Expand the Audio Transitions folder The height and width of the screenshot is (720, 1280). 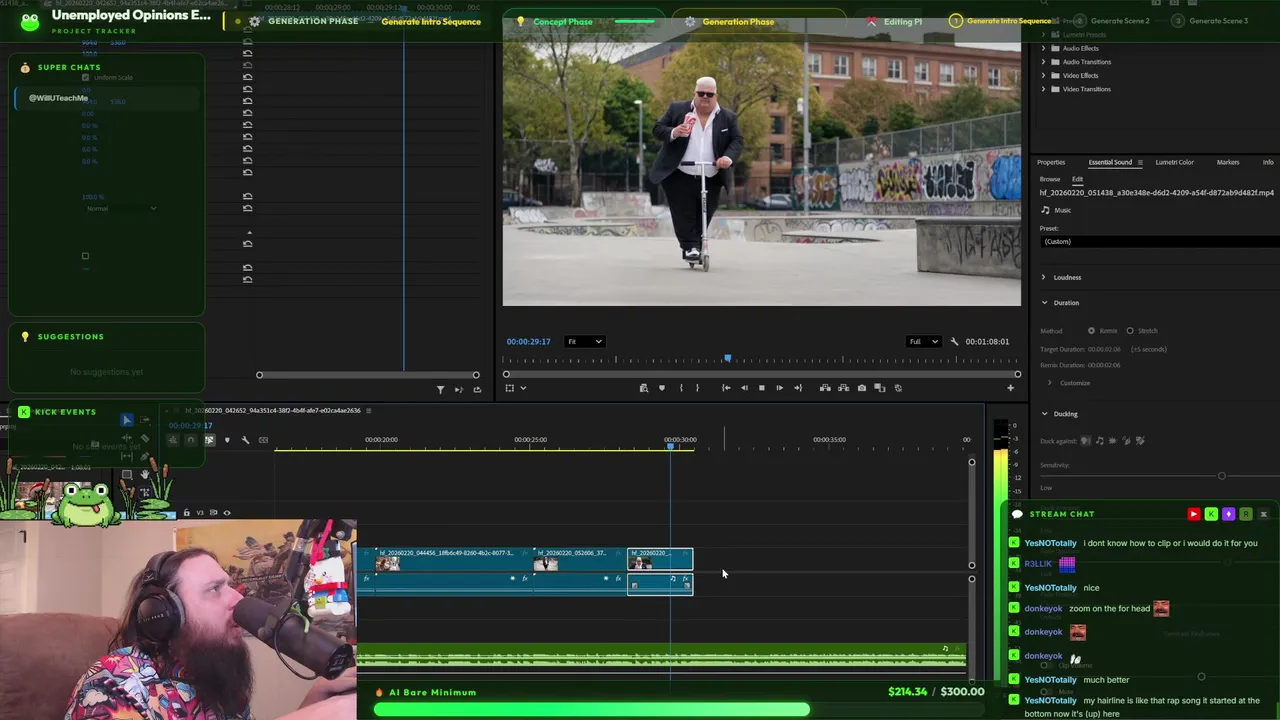tap(1043, 62)
